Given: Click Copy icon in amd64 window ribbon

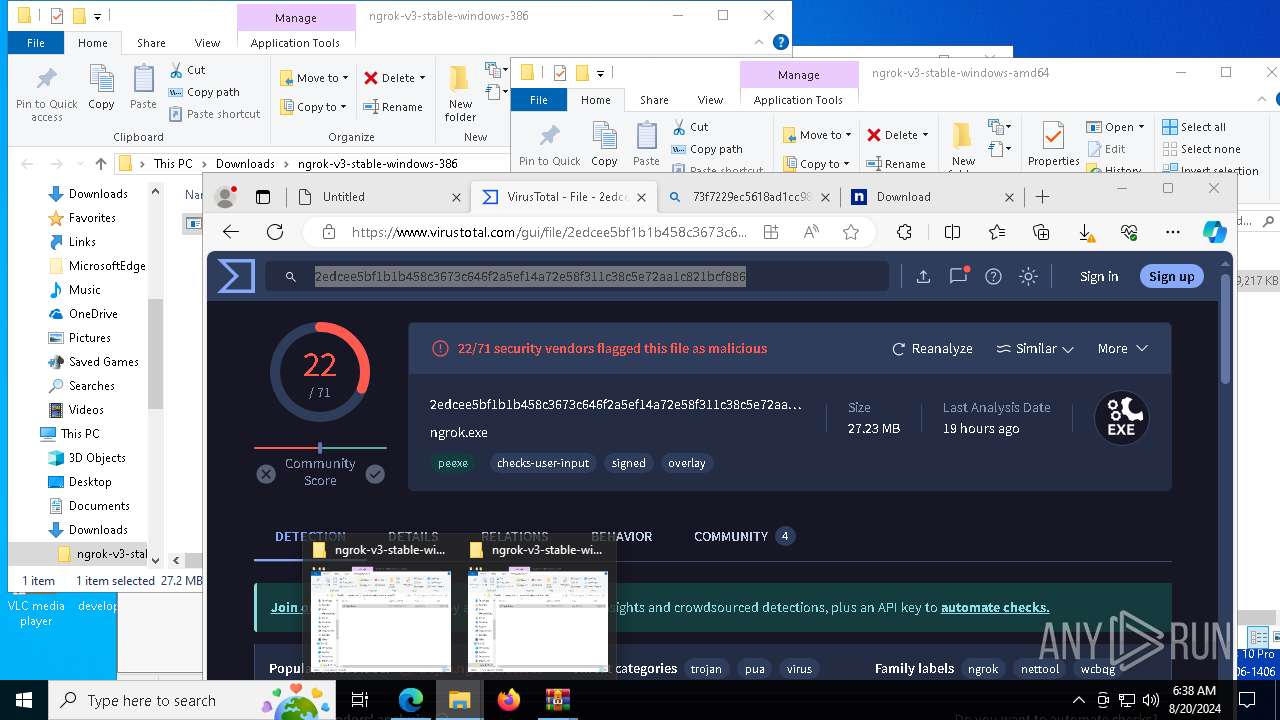Looking at the screenshot, I should 604,145.
